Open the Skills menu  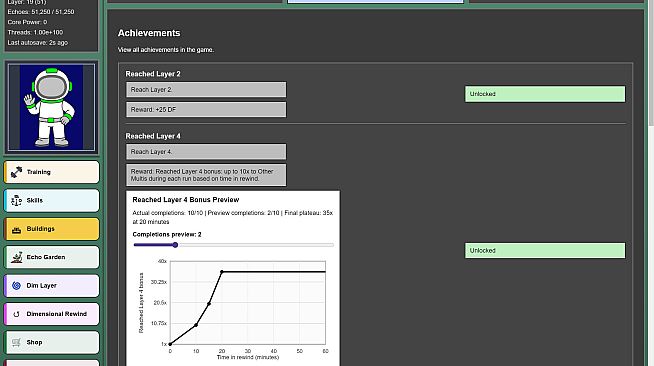[x=52, y=201]
